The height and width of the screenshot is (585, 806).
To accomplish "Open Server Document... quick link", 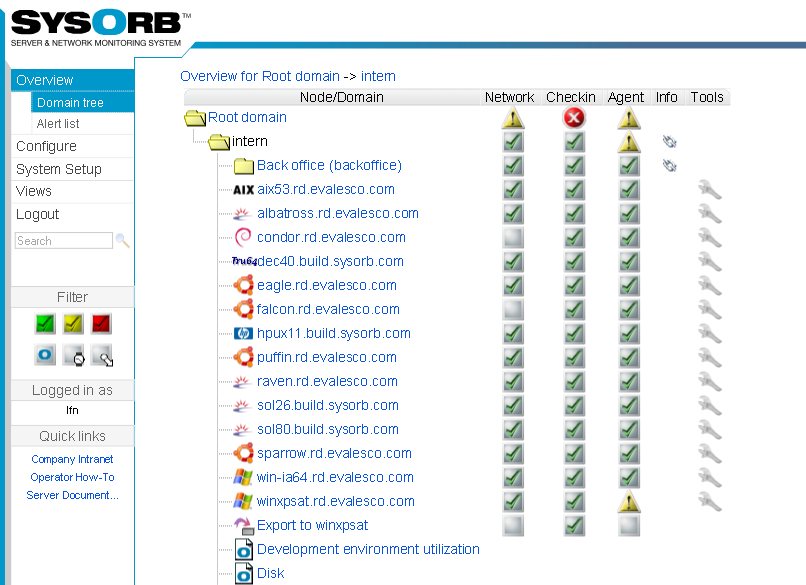I will pos(72,495).
